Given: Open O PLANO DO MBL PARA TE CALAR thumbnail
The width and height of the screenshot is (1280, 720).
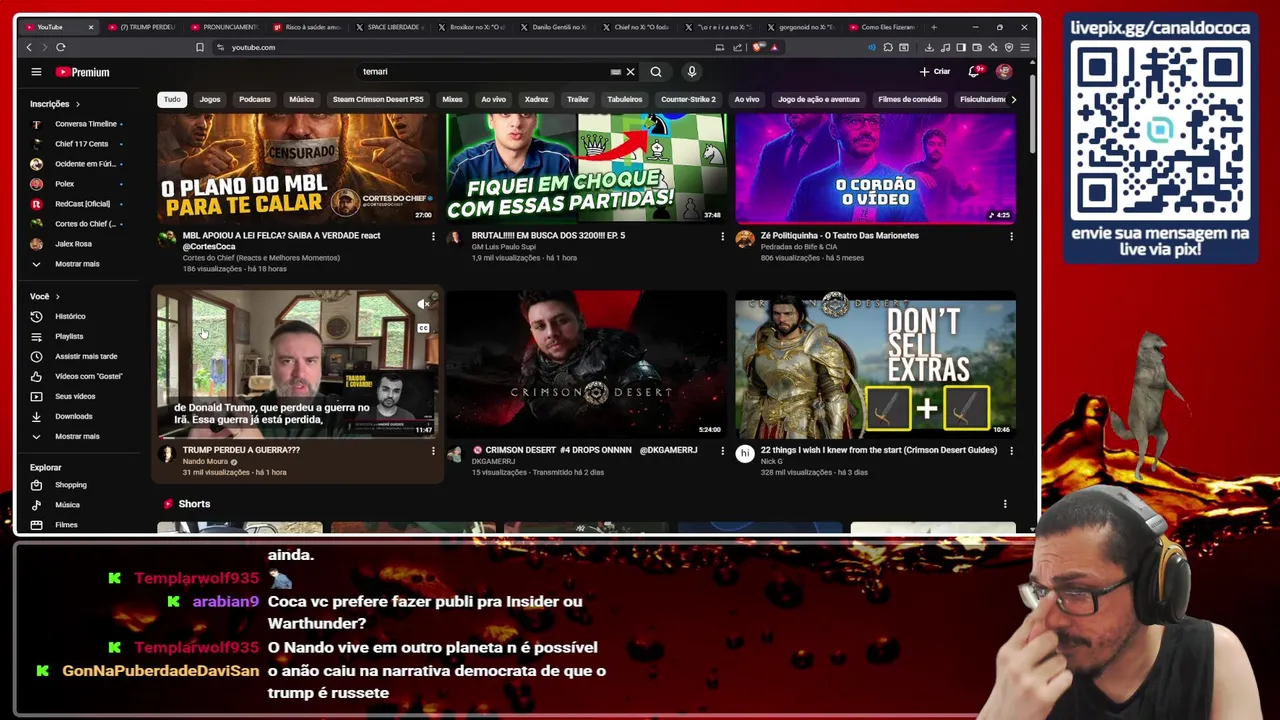Looking at the screenshot, I should click(x=297, y=167).
